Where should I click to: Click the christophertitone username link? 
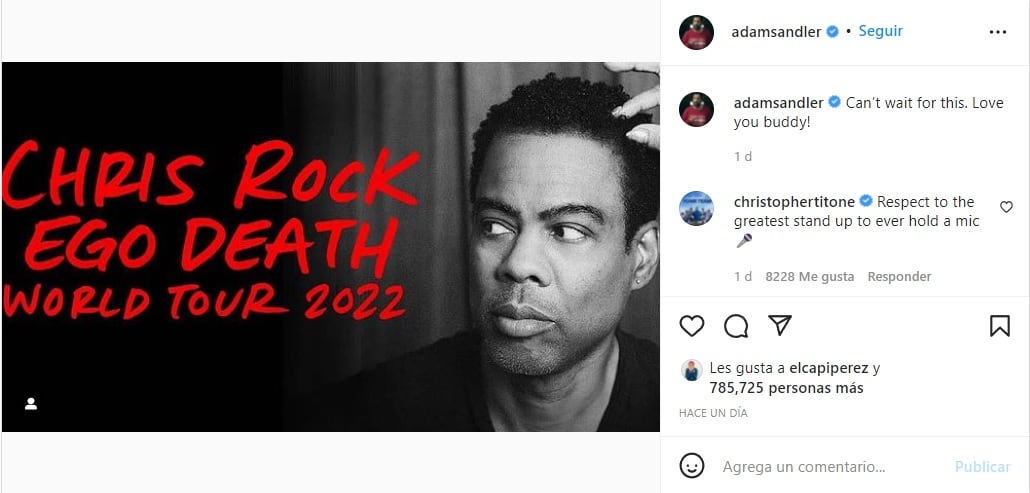tap(795, 202)
